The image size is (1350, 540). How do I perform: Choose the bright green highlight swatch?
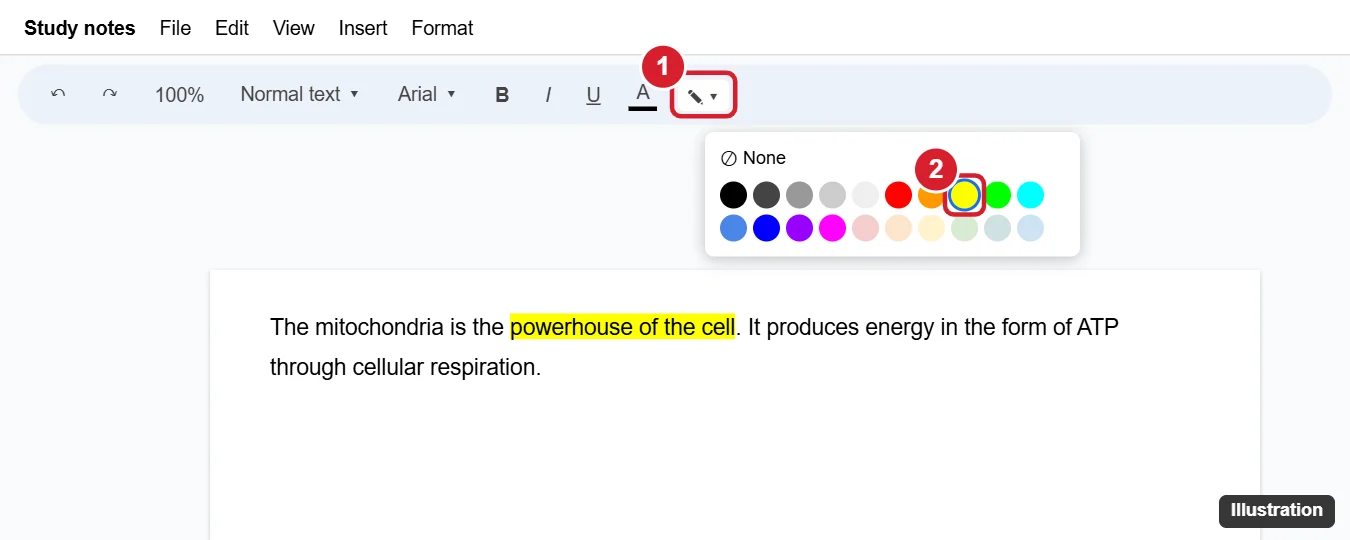pyautogui.click(x=997, y=195)
